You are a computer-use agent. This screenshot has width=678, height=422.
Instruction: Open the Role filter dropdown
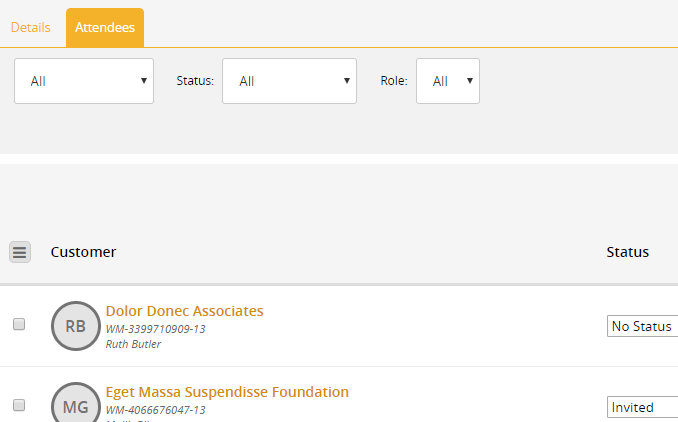click(x=447, y=81)
